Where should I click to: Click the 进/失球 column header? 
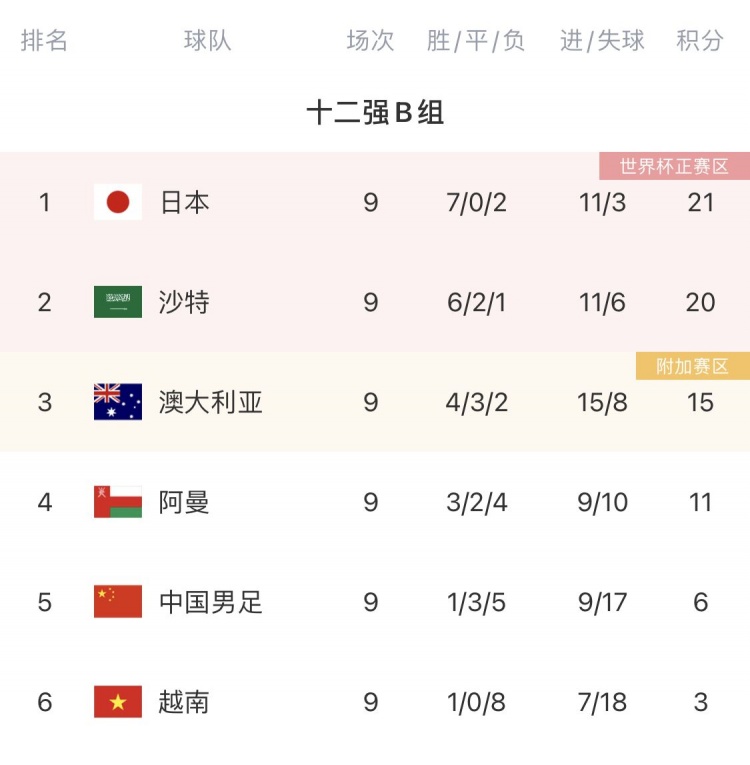click(x=602, y=40)
